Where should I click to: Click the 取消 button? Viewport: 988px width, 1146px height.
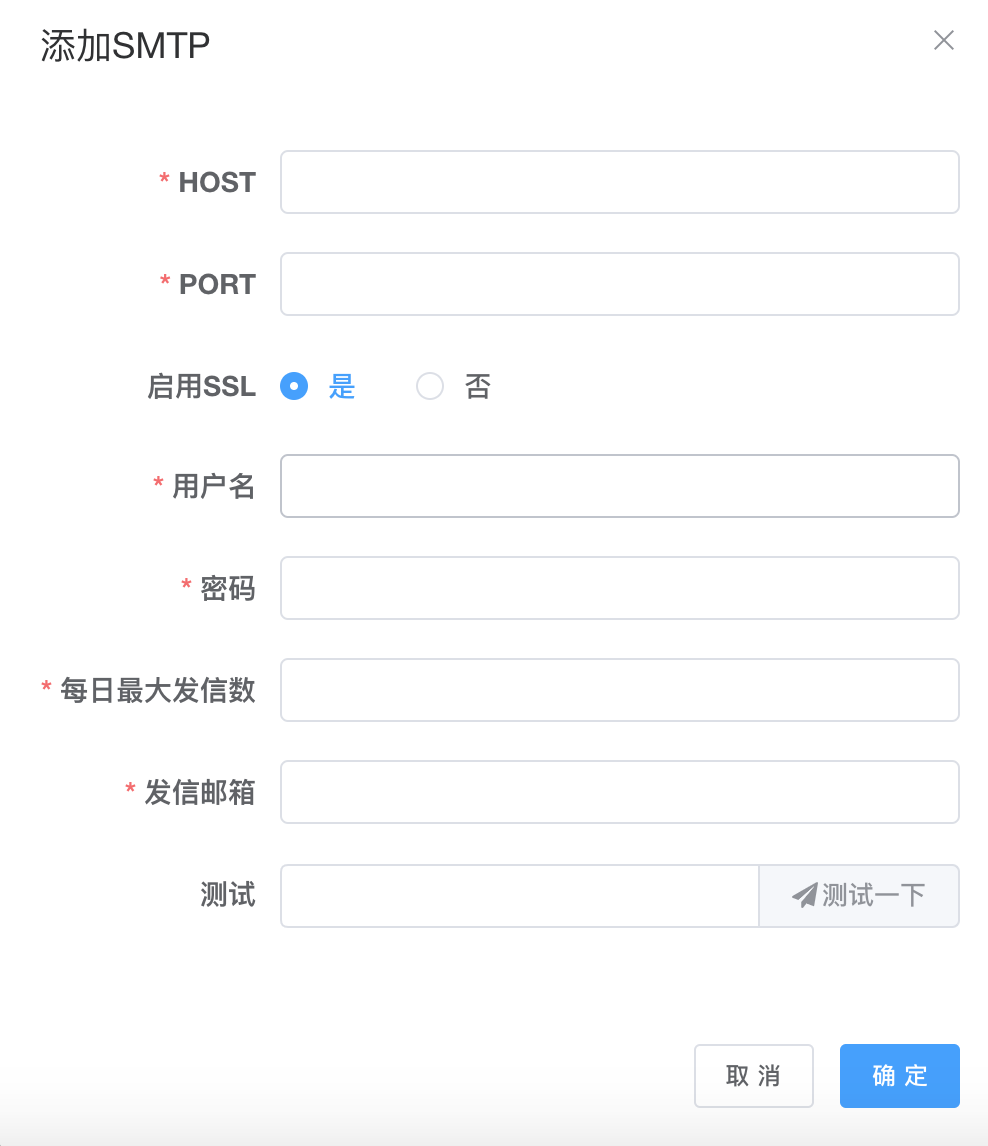pyautogui.click(x=753, y=1076)
